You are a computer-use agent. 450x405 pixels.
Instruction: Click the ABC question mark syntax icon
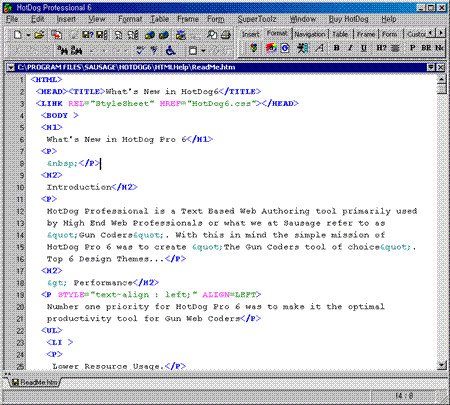pos(153,50)
